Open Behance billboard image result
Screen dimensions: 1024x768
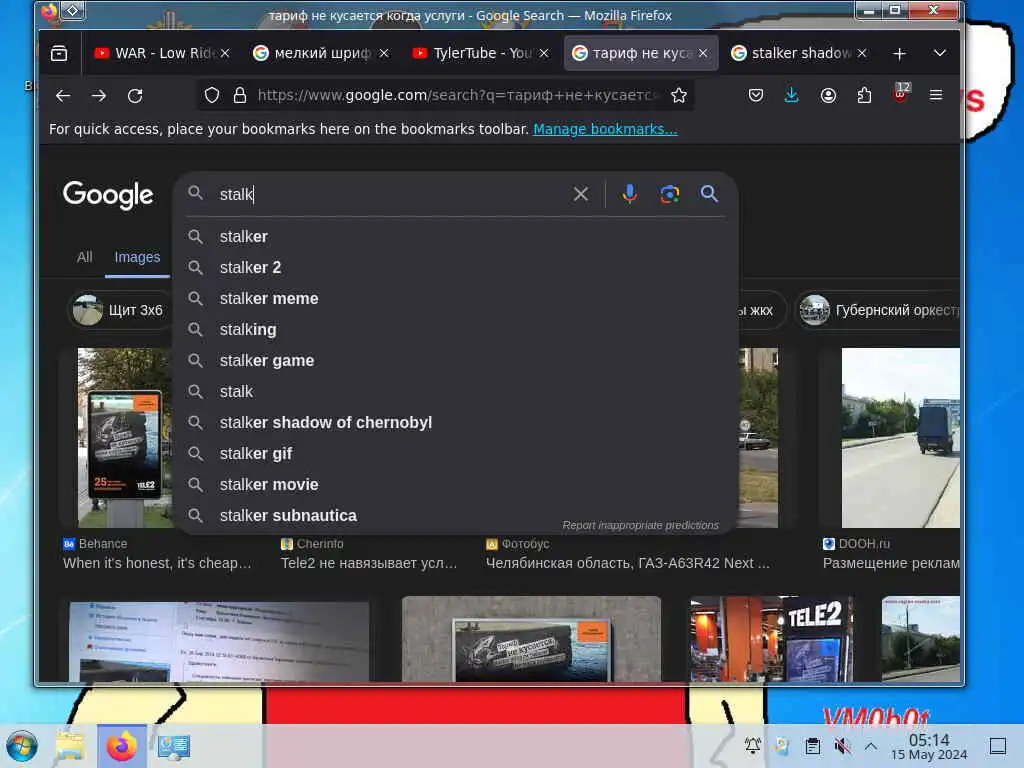pyautogui.click(x=124, y=438)
